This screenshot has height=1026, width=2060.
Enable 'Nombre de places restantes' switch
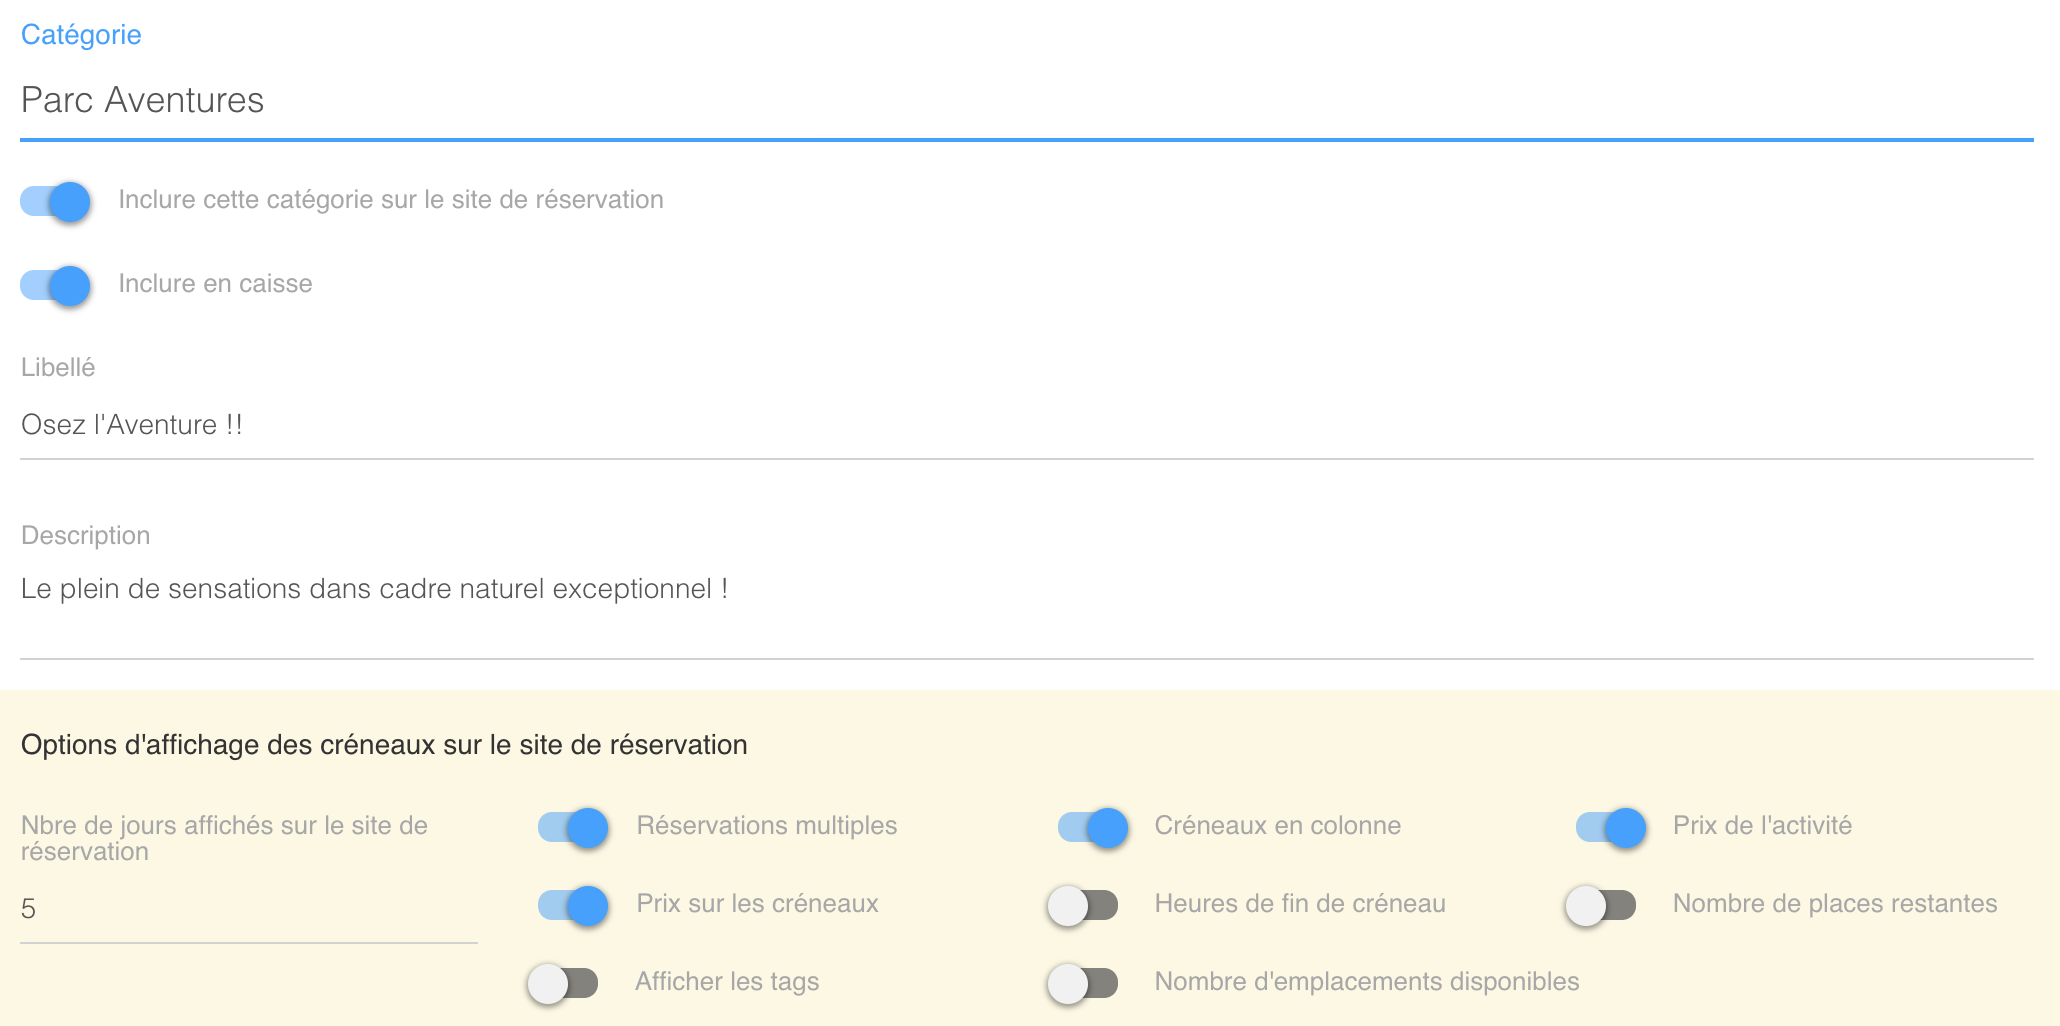[x=1601, y=905]
